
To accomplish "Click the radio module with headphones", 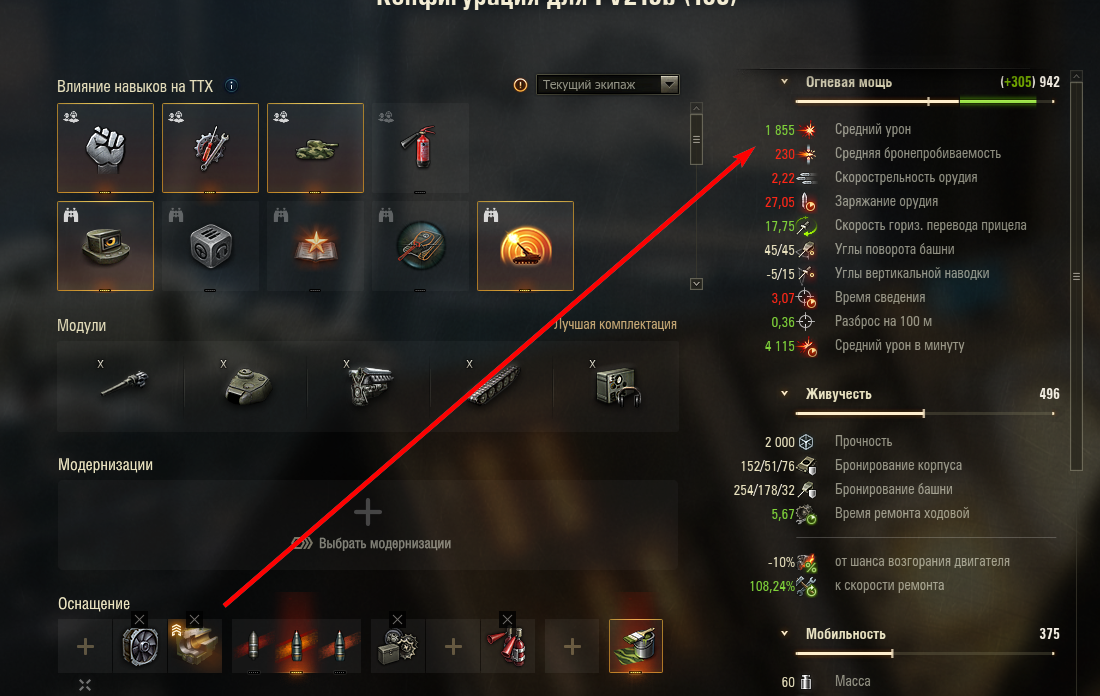I will (617, 387).
